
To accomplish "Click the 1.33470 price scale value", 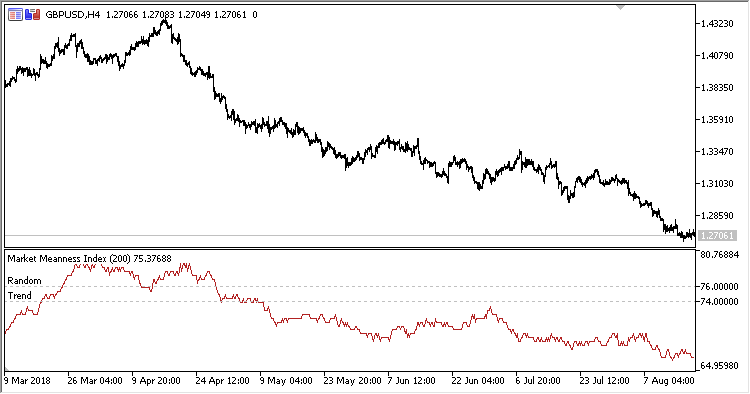I will point(717,152).
